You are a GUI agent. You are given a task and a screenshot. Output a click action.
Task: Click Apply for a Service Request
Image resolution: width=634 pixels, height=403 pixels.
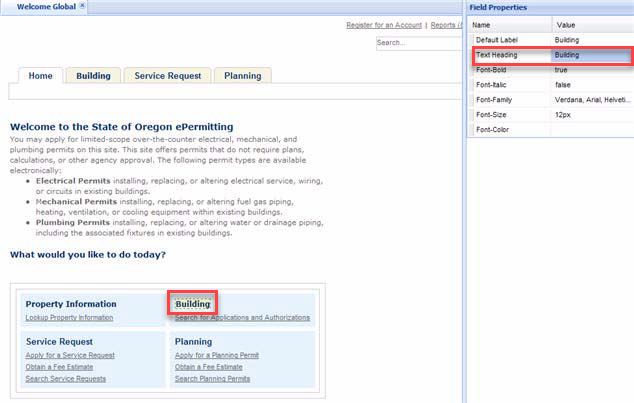coord(70,355)
